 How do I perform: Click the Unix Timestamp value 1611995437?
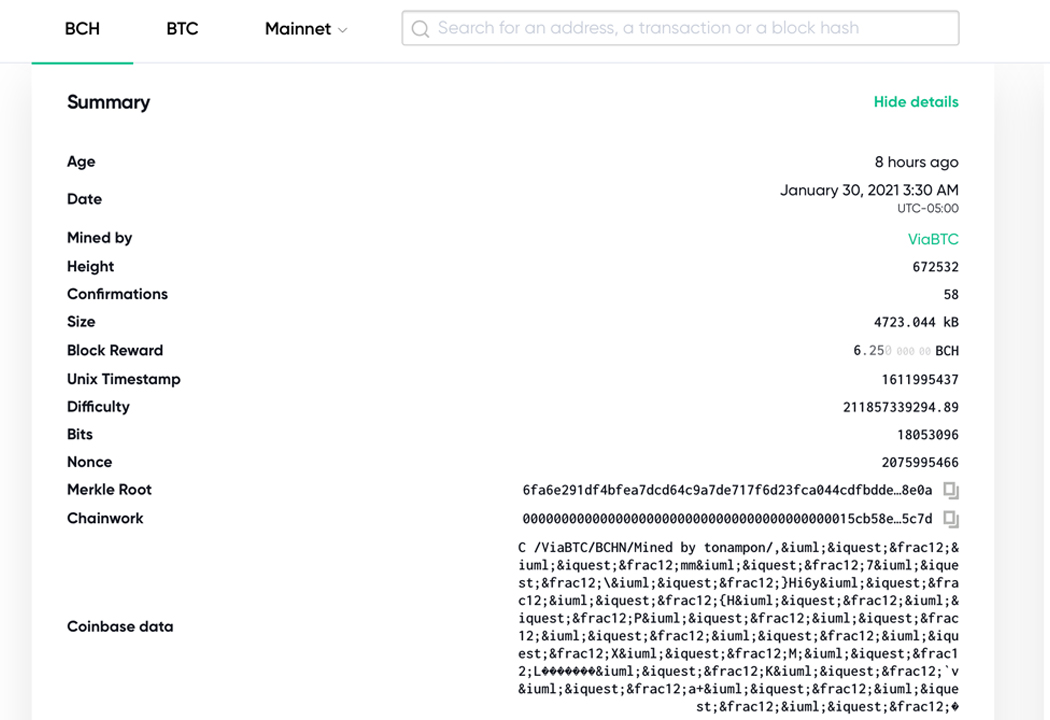click(919, 380)
